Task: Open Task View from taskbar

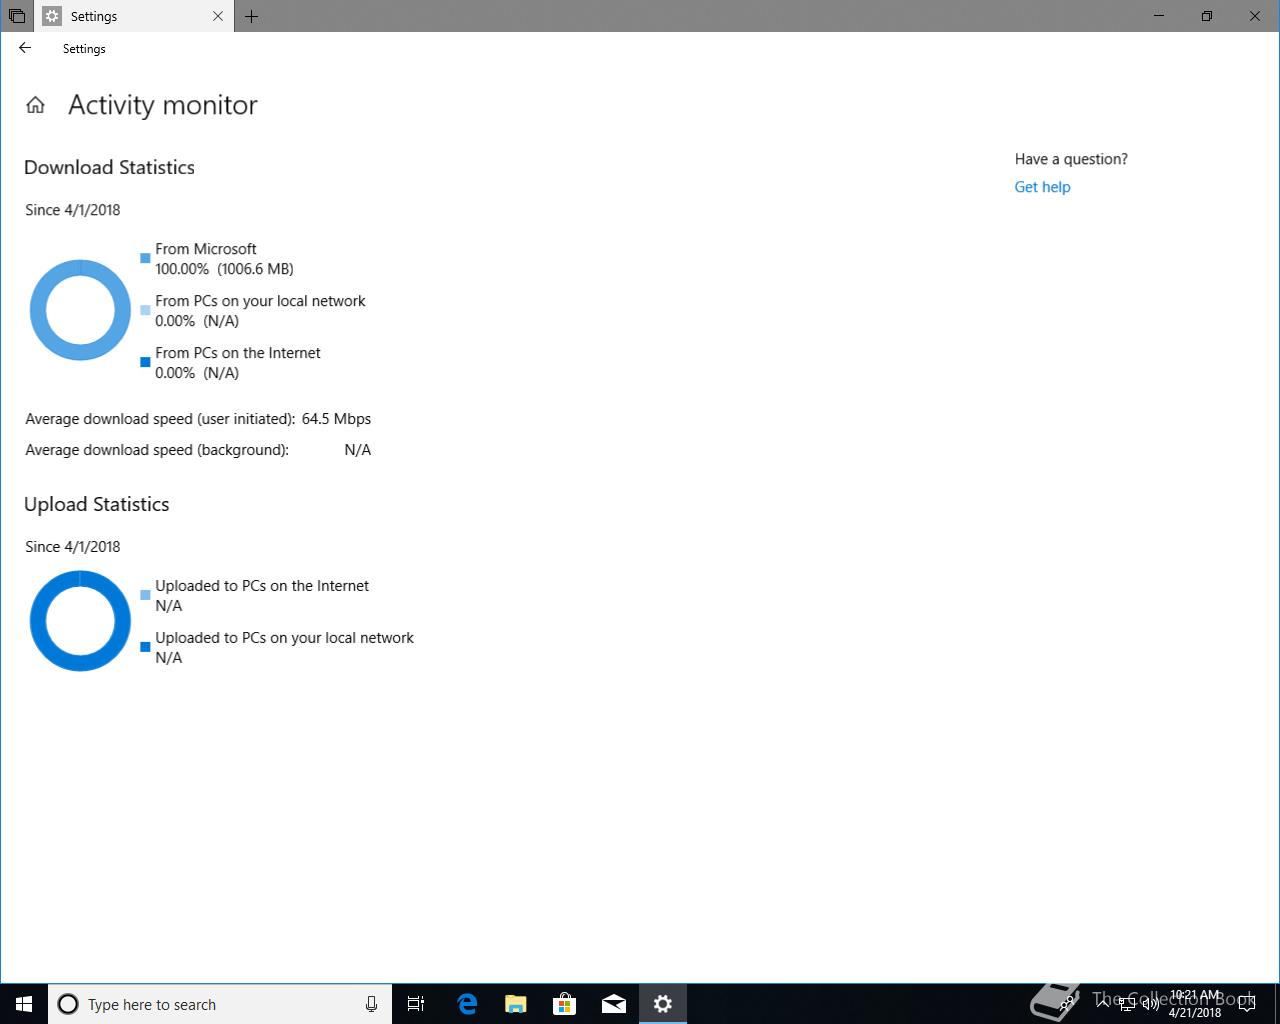Action: (416, 1004)
